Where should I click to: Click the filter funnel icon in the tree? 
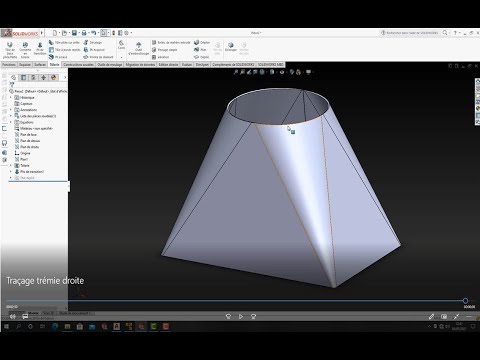[x=12, y=85]
